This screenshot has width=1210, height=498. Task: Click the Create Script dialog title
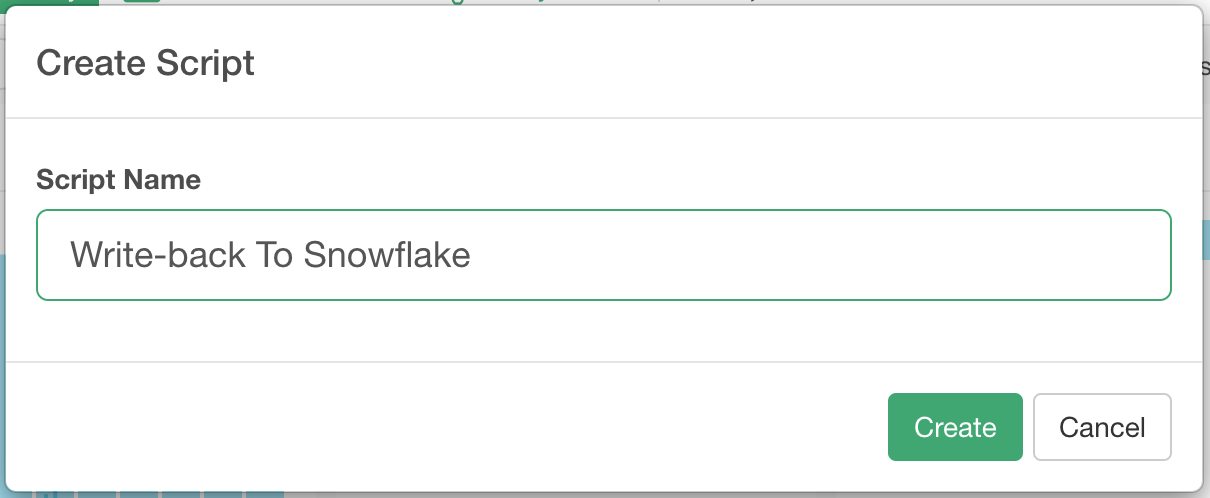point(145,63)
